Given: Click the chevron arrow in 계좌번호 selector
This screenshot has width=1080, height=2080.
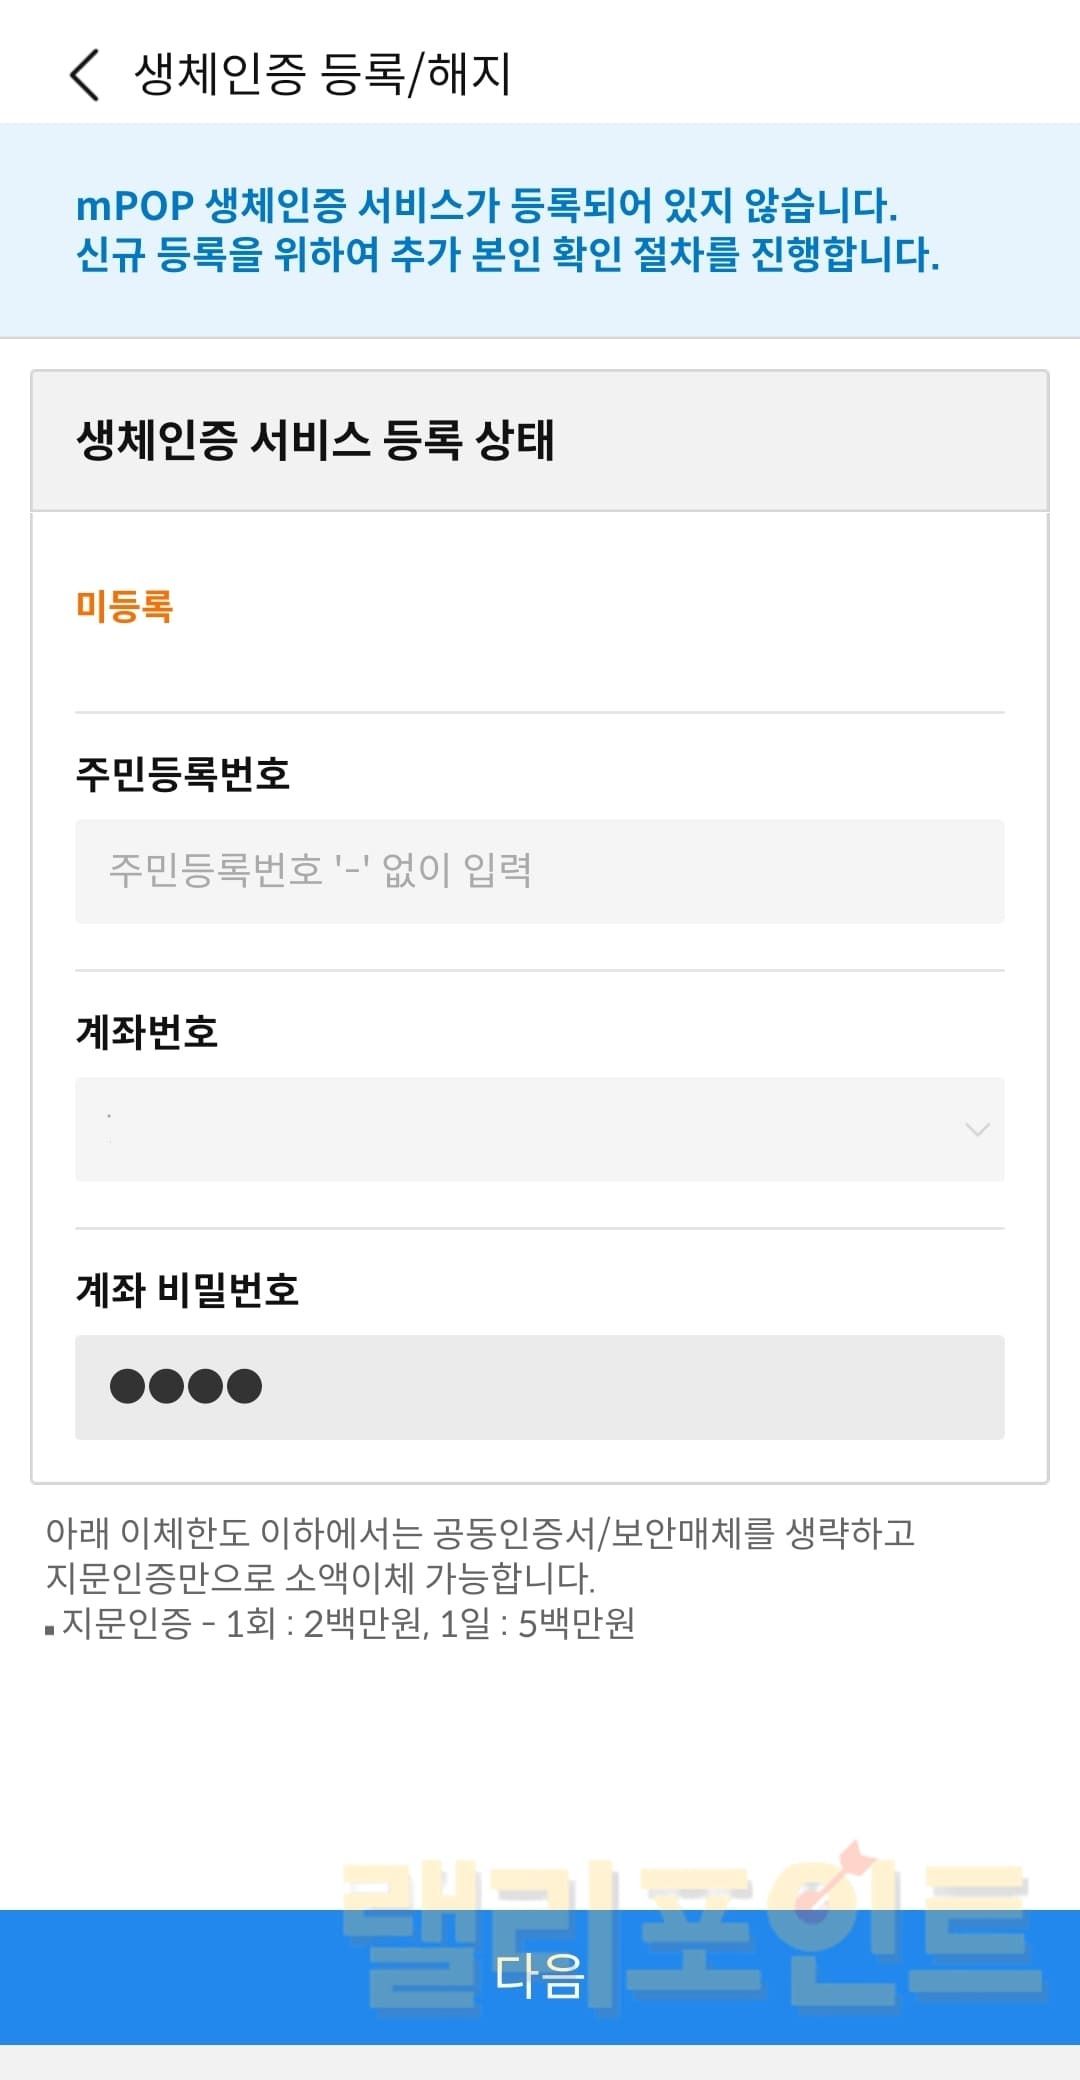Looking at the screenshot, I should click(x=977, y=1130).
